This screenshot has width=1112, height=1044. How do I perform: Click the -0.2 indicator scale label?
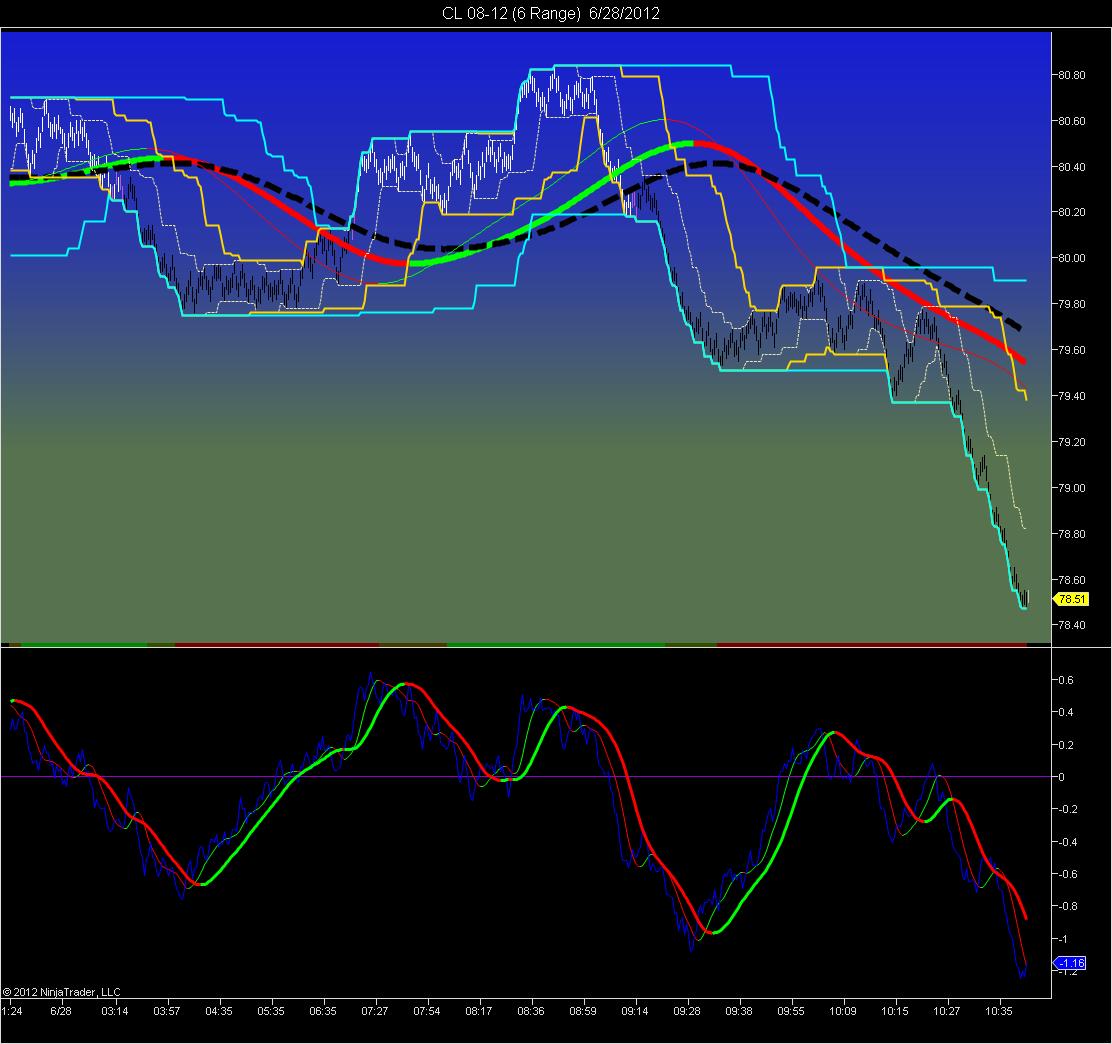pos(1067,809)
